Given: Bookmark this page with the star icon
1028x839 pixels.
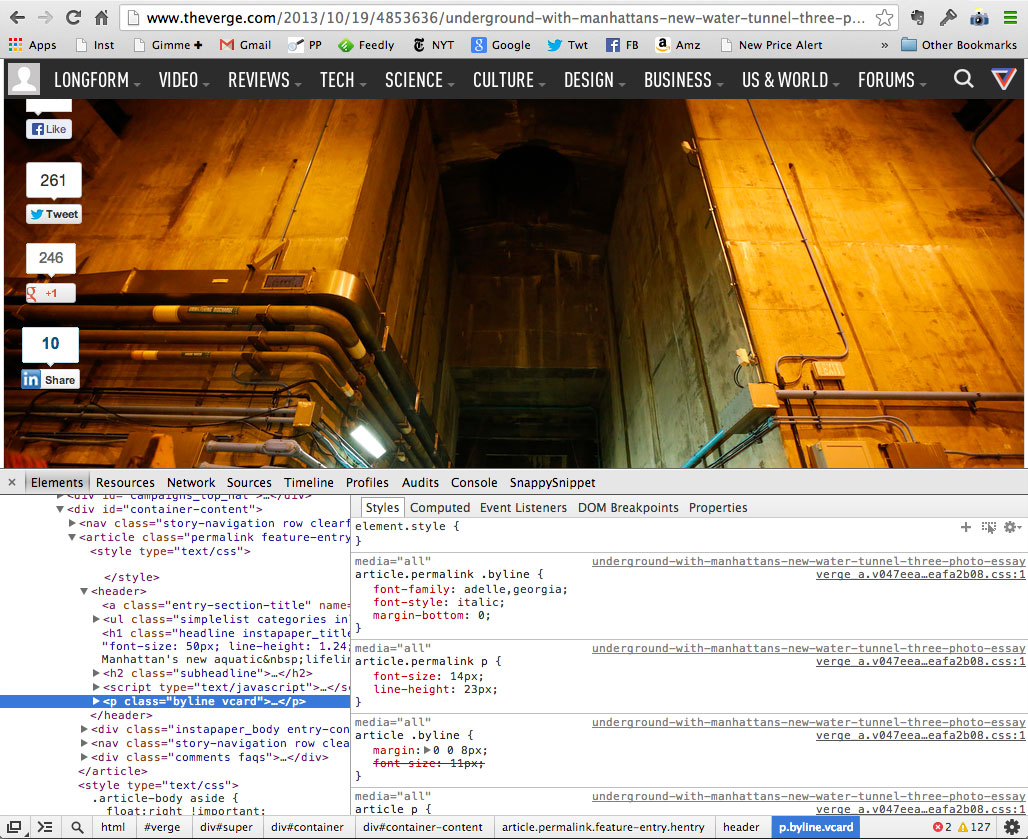Looking at the screenshot, I should [884, 18].
